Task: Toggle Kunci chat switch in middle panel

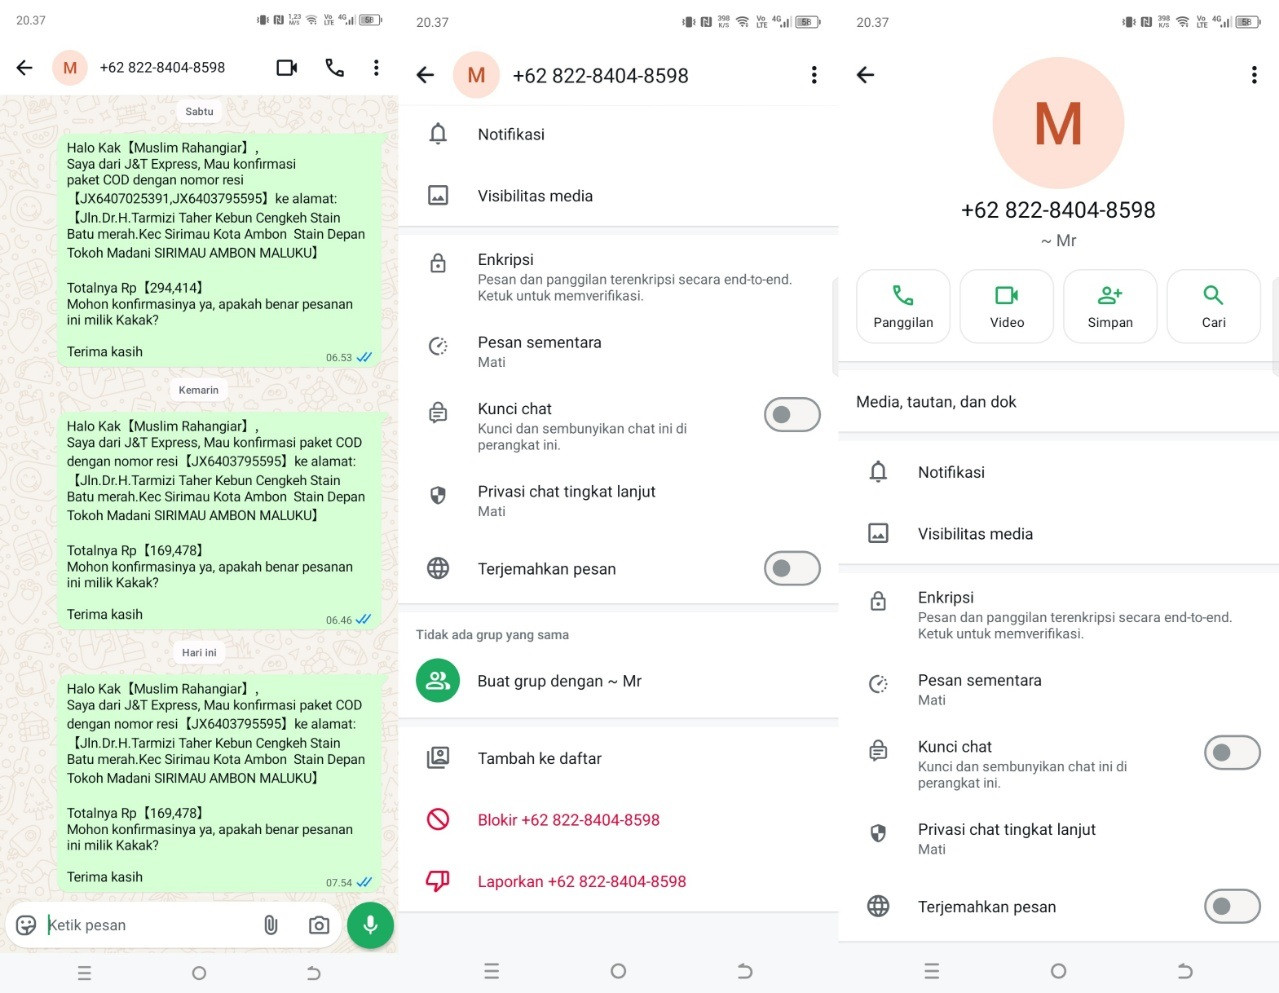Action: (x=792, y=414)
